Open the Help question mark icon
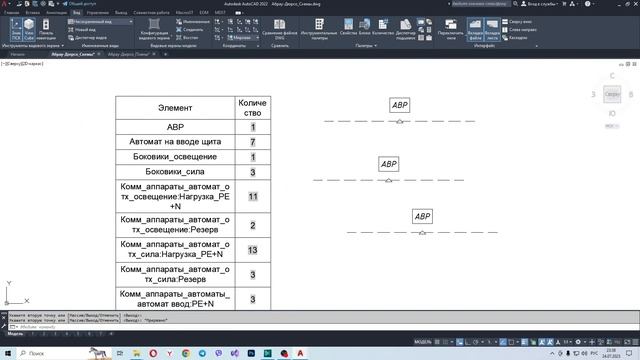This screenshot has width=640, height=360. pyautogui.click(x=587, y=4)
